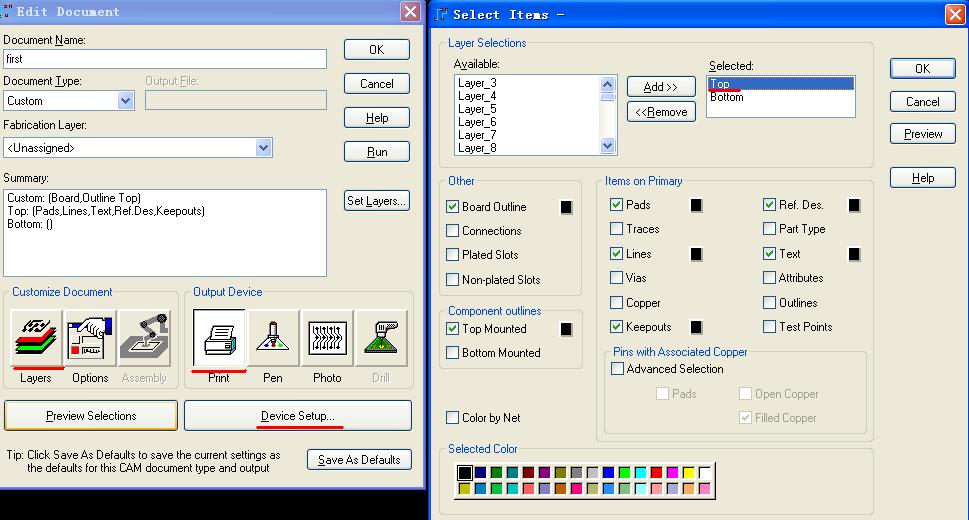Pick yellow in the Selected Color palette
The width and height of the screenshot is (969, 520).
pyautogui.click(x=688, y=473)
